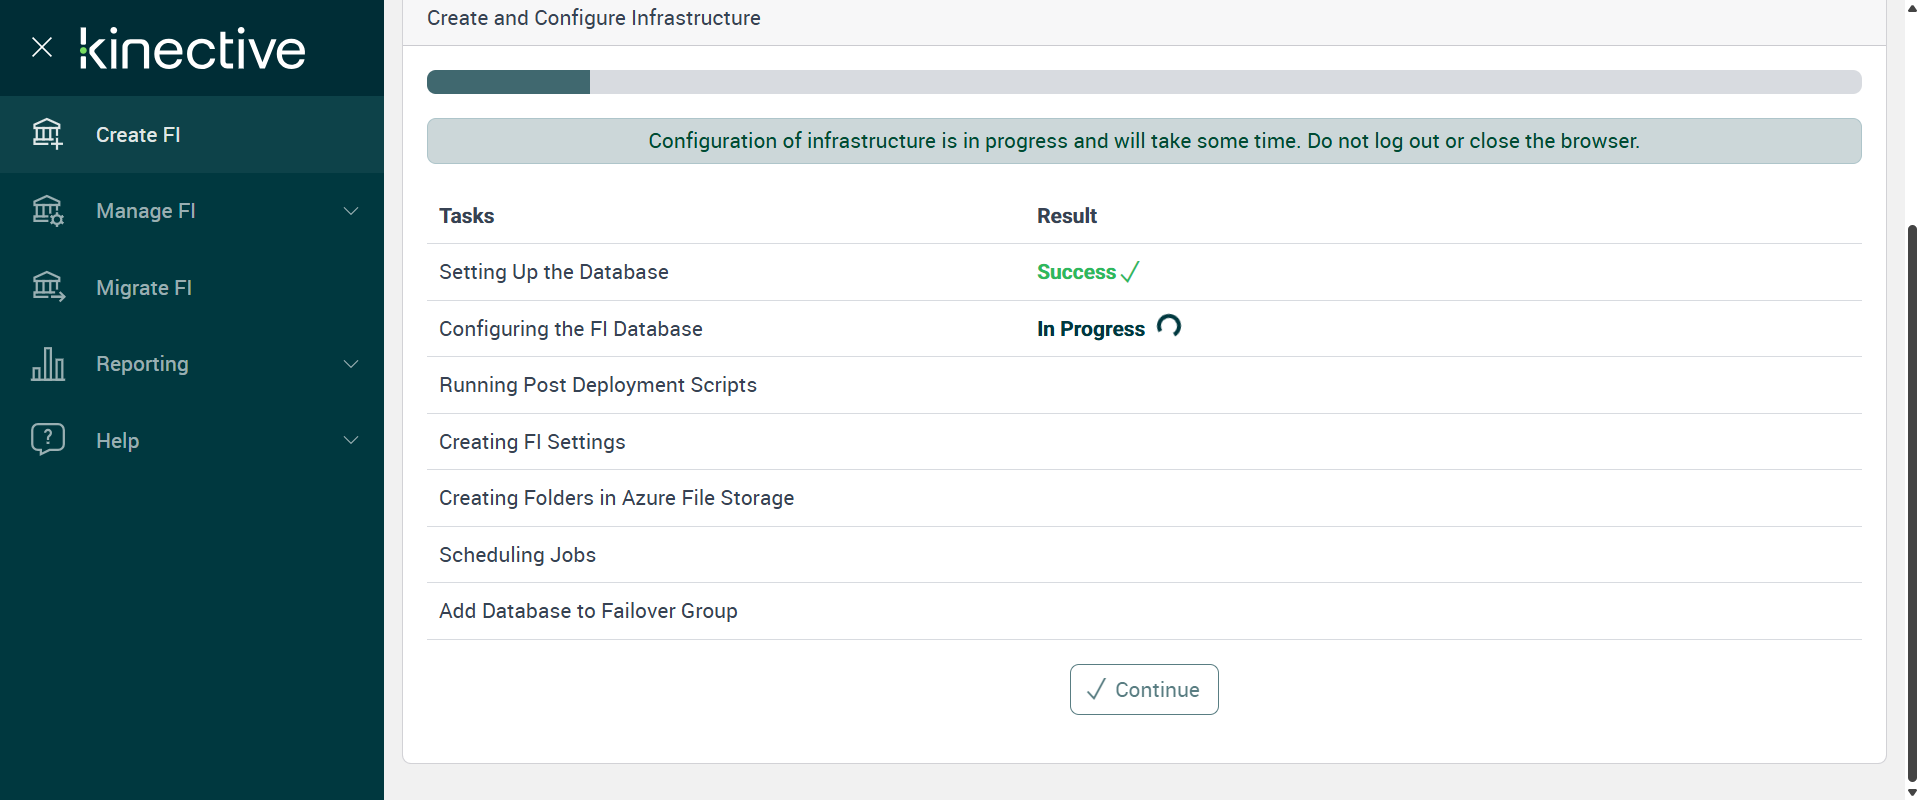This screenshot has width=1920, height=800.
Task: Click the Create FI bank icon
Action: pos(47,134)
